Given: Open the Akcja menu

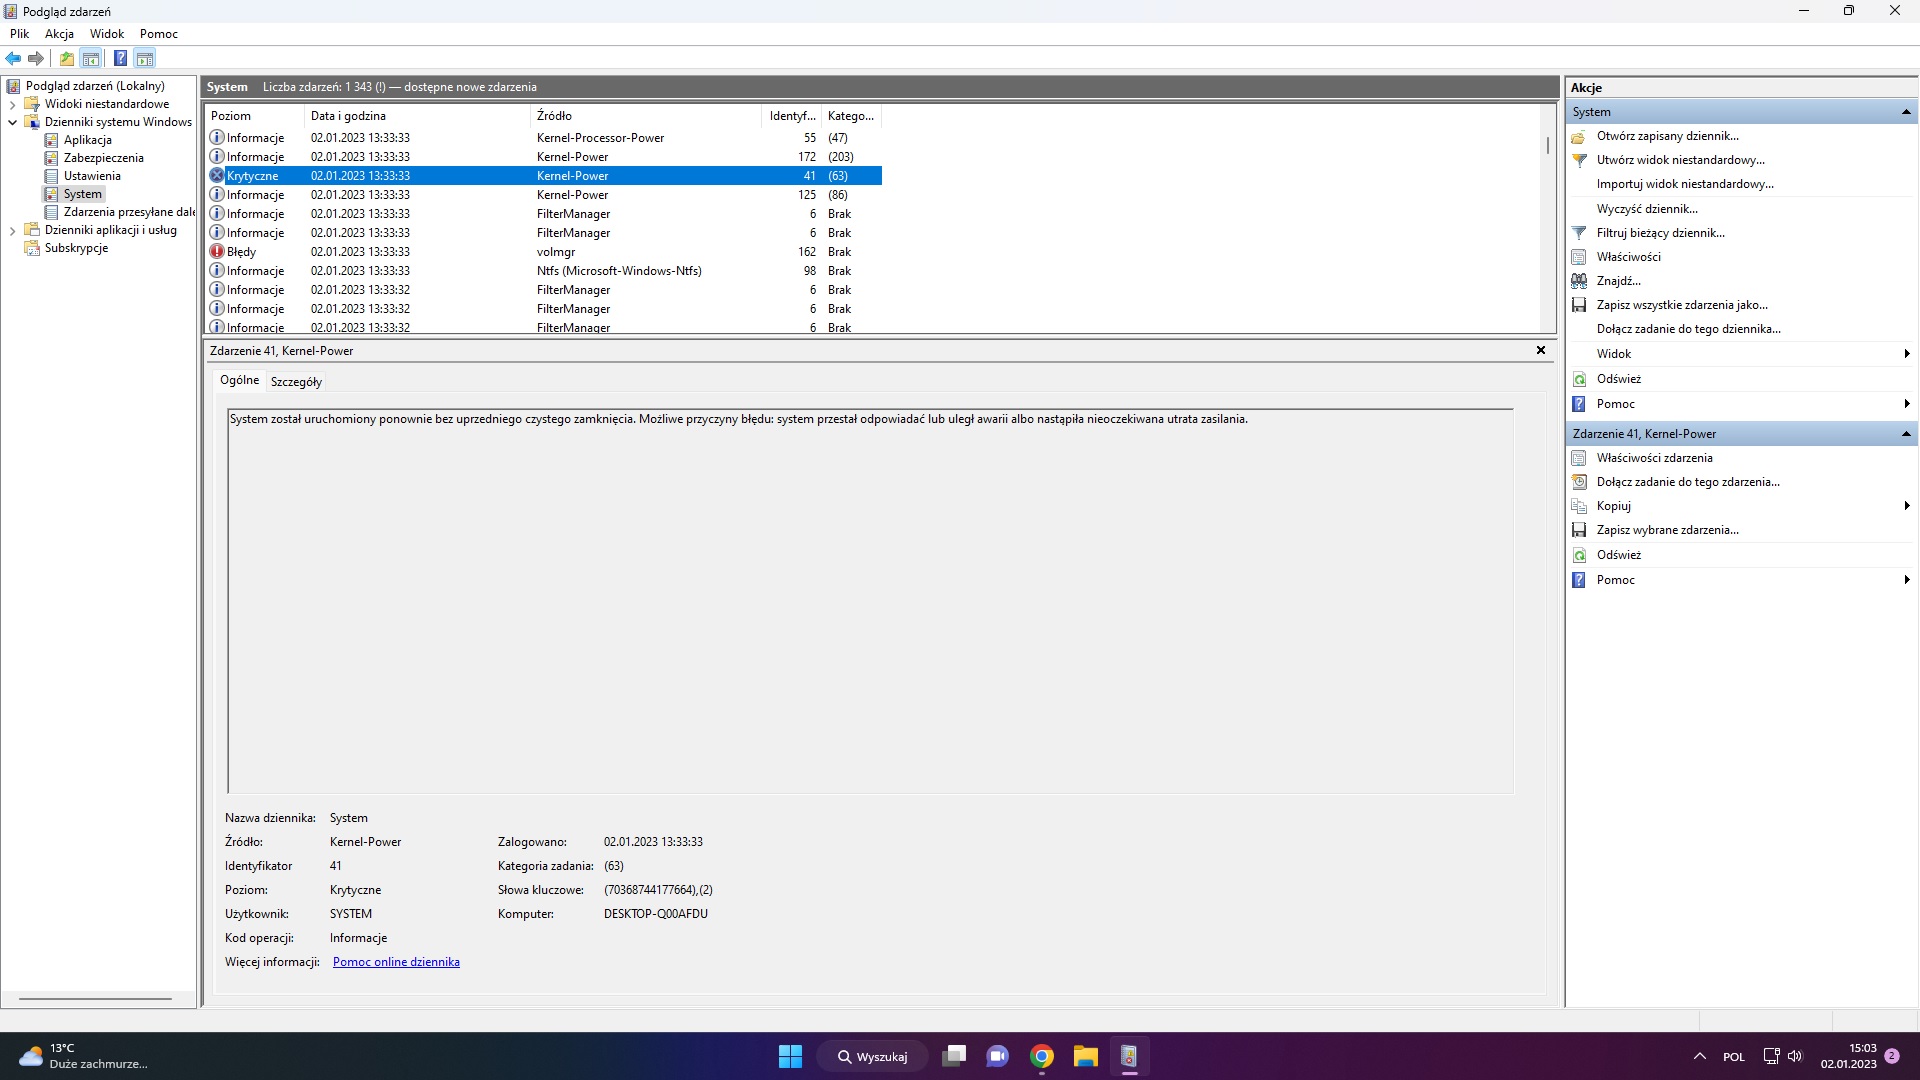Looking at the screenshot, I should click(59, 33).
